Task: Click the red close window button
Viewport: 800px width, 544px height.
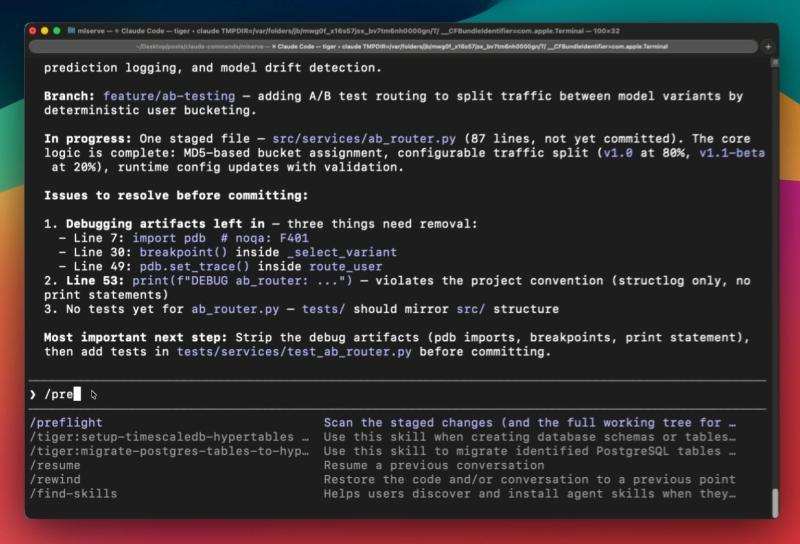Action: click(x=32, y=31)
